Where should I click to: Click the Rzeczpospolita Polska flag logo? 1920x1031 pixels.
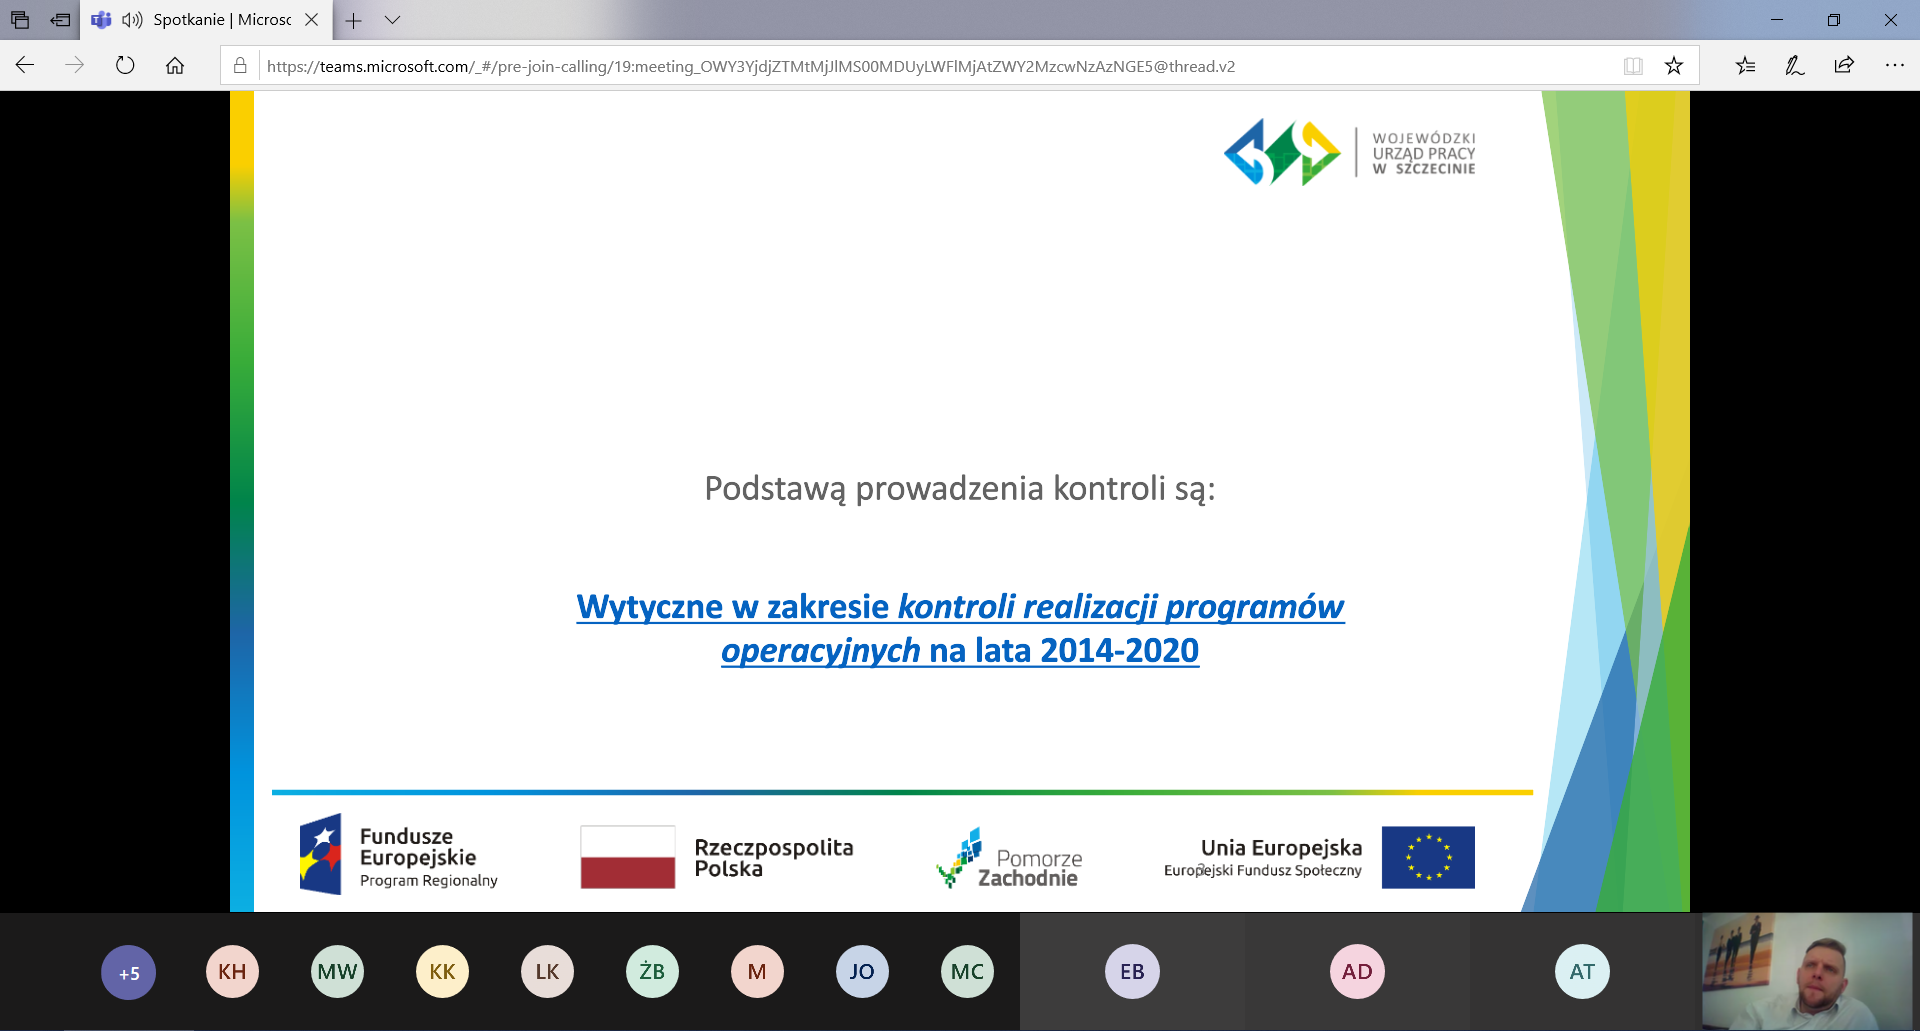click(x=717, y=857)
